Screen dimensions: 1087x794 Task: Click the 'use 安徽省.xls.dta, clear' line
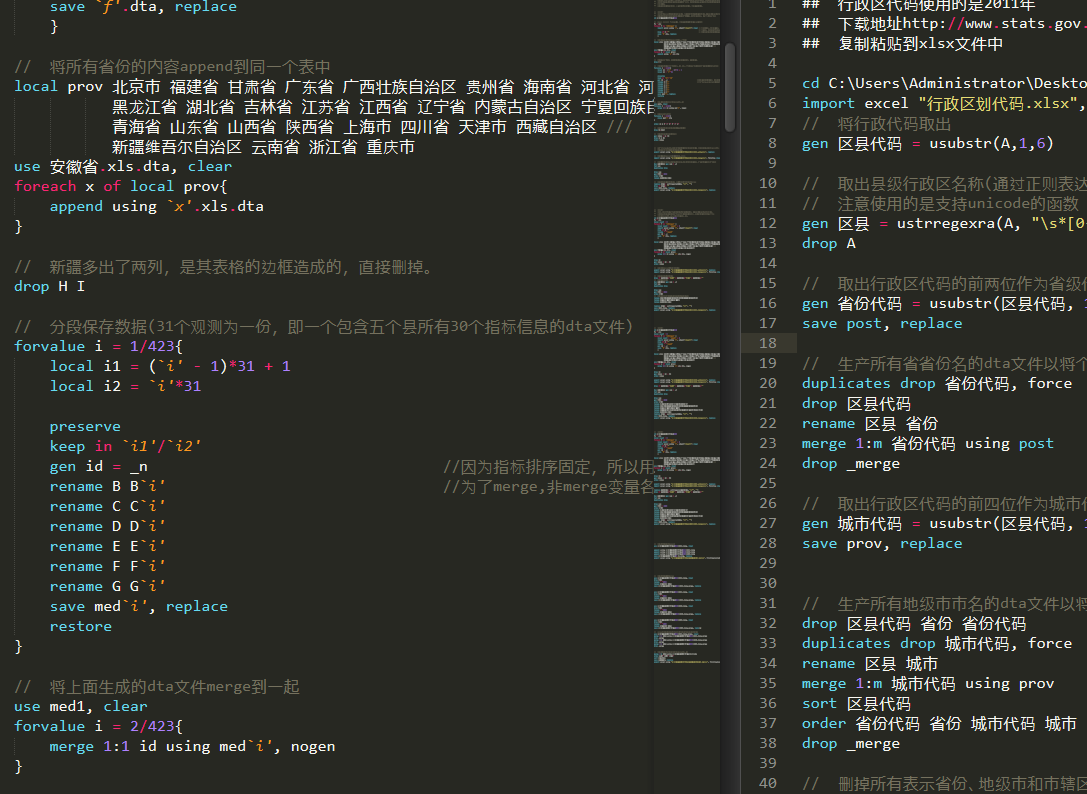coord(122,166)
